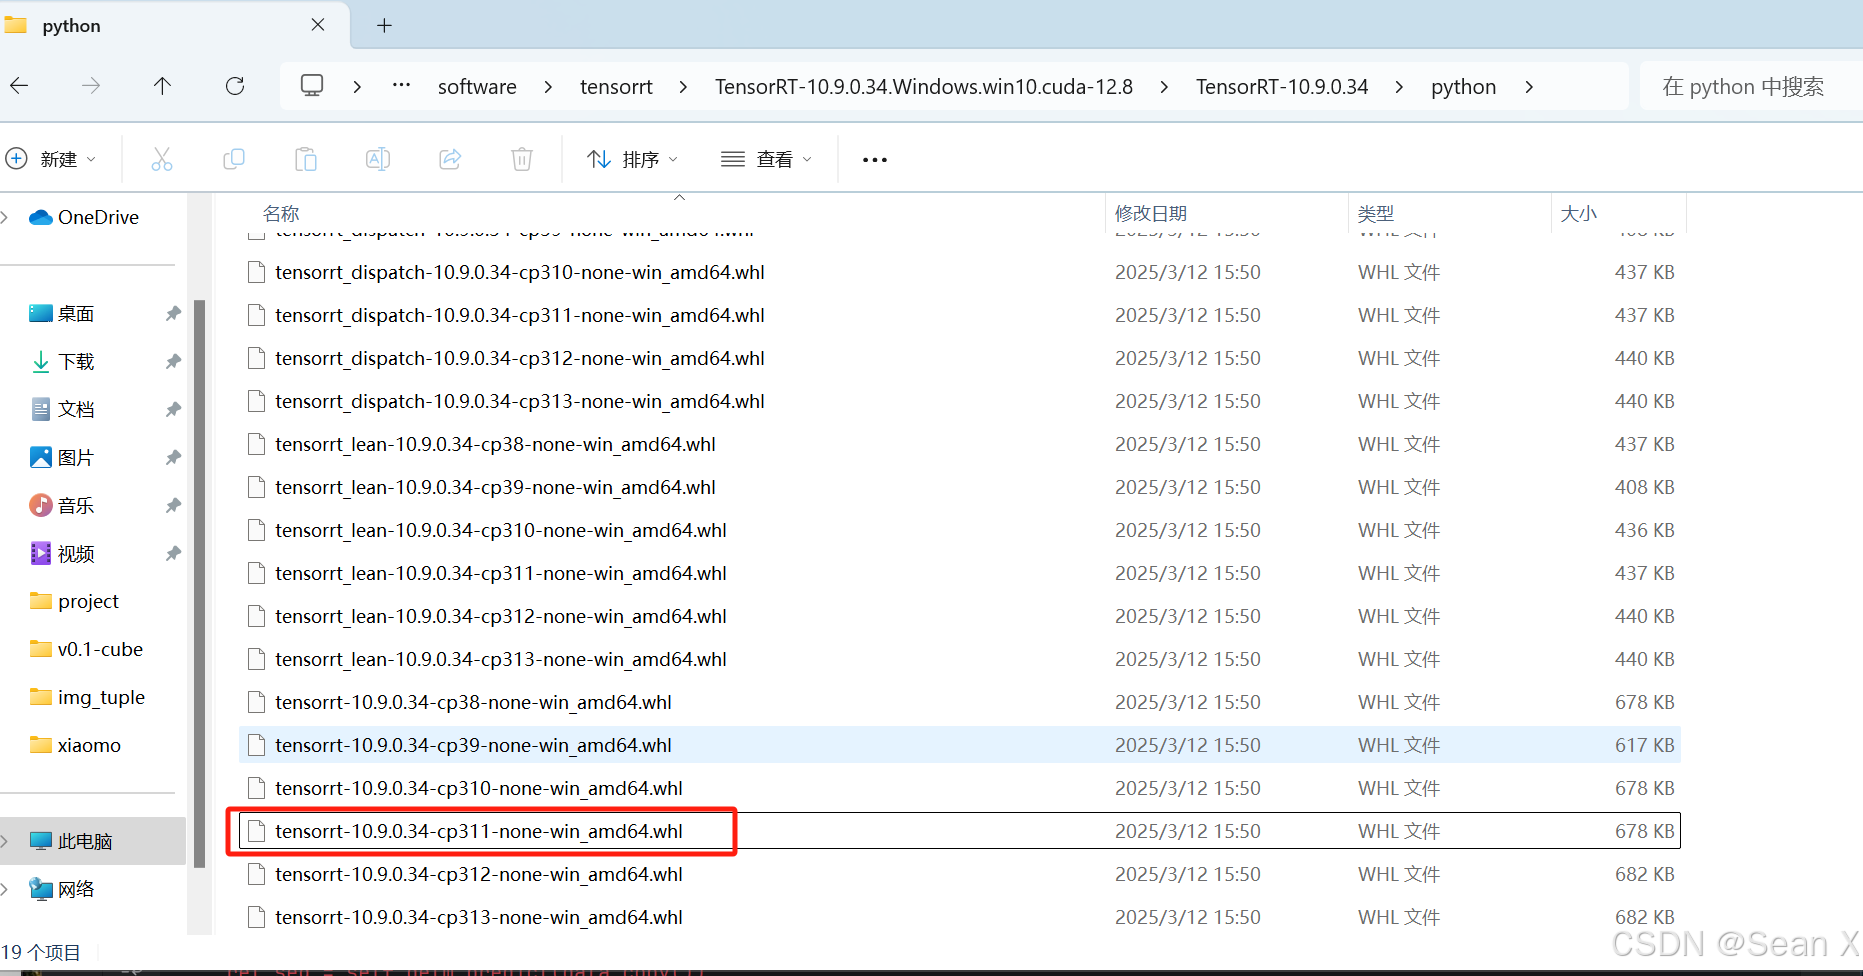Open 文档 Documents in sidebar
The height and width of the screenshot is (976, 1863).
tap(62, 409)
